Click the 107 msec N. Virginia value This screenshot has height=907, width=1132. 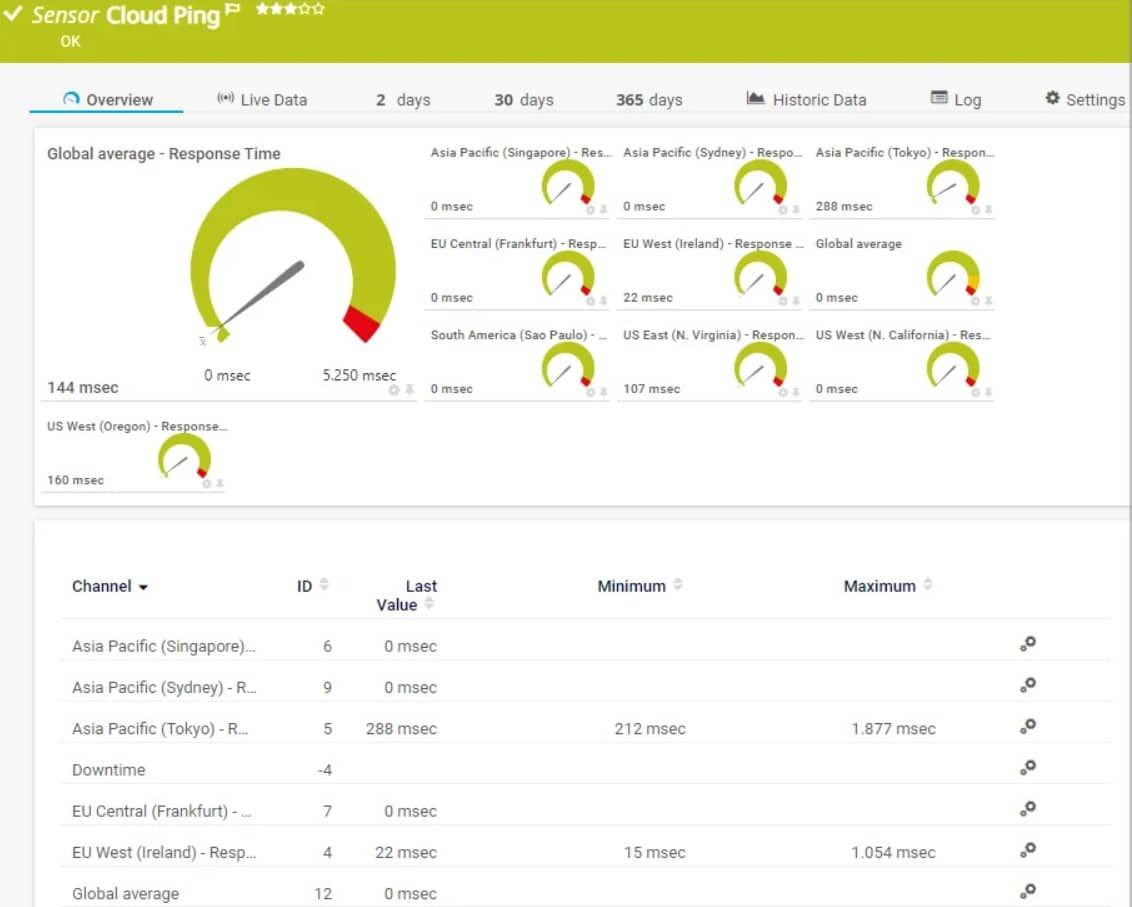651,389
